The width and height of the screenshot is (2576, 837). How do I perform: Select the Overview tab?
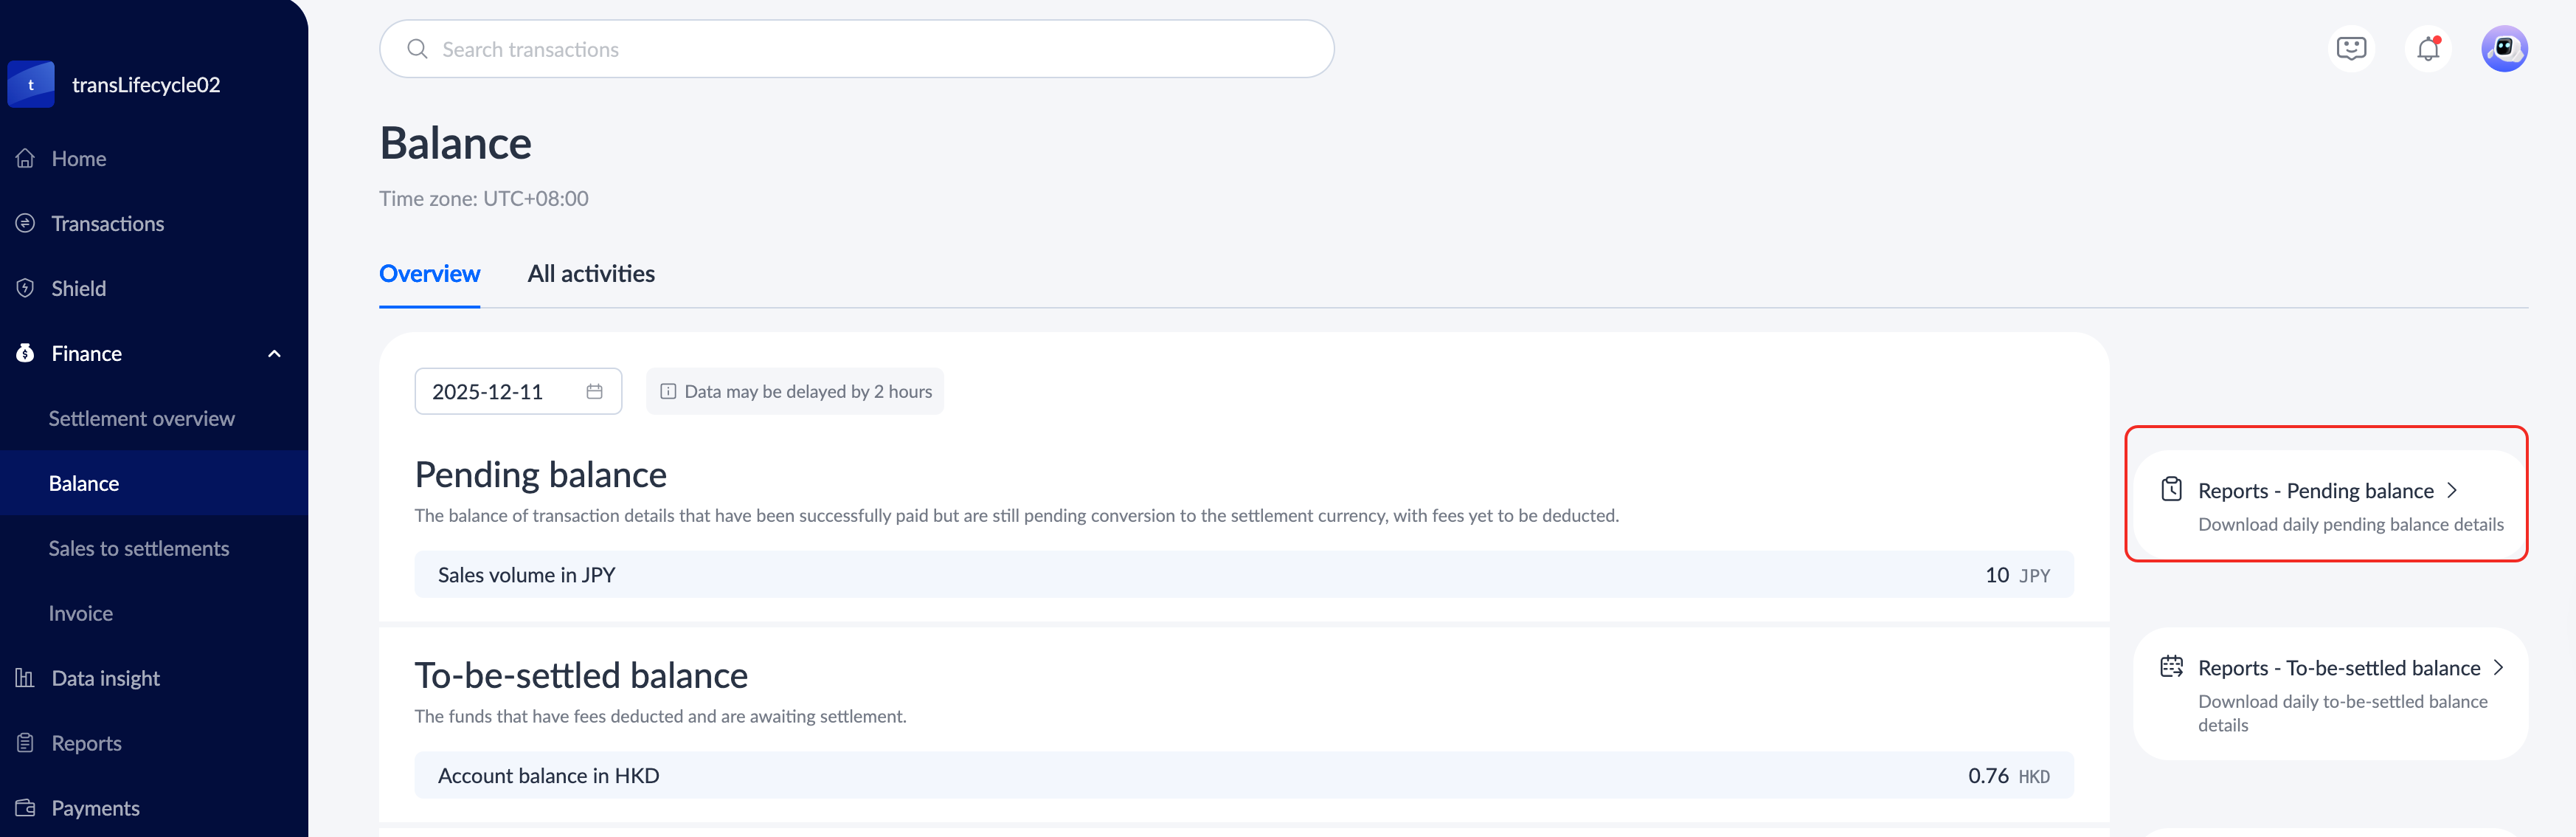click(429, 274)
